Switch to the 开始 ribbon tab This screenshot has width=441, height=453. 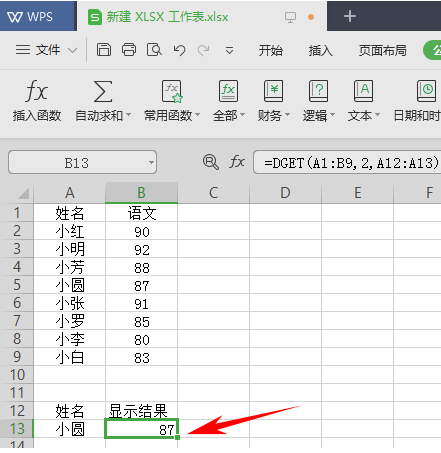pos(271,51)
